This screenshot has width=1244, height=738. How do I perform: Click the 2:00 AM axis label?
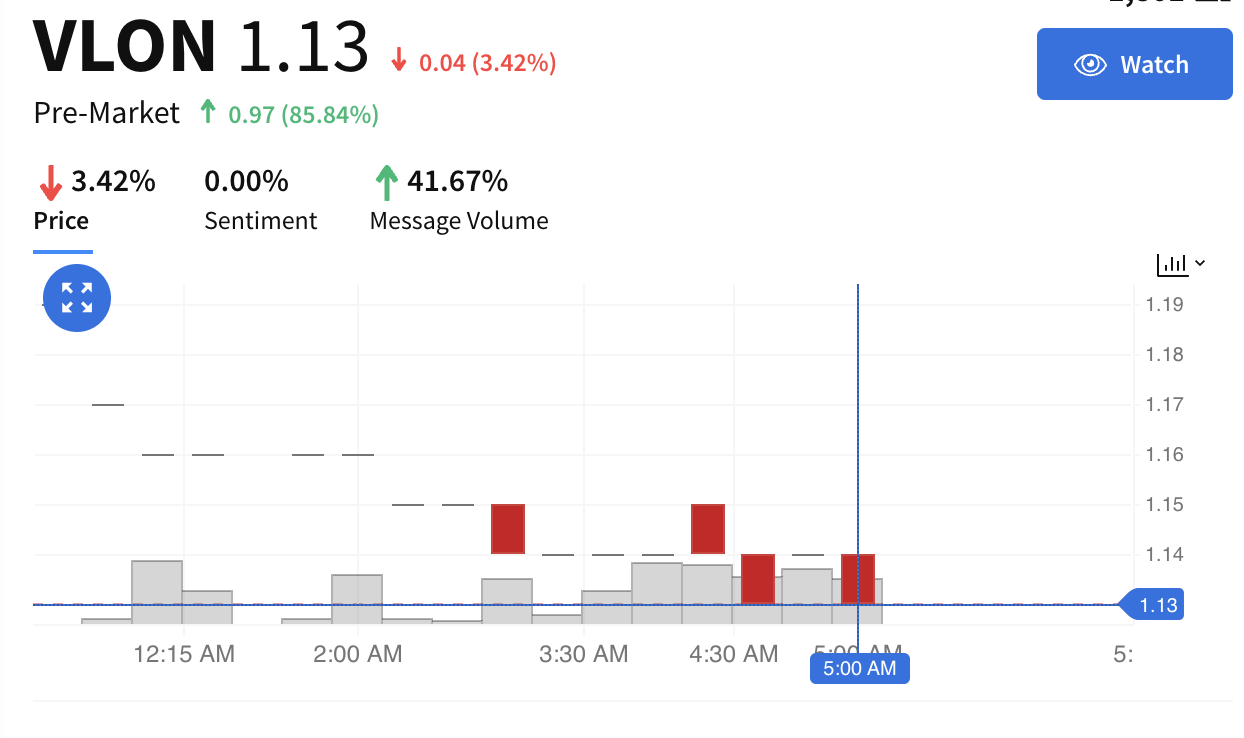pyautogui.click(x=358, y=654)
